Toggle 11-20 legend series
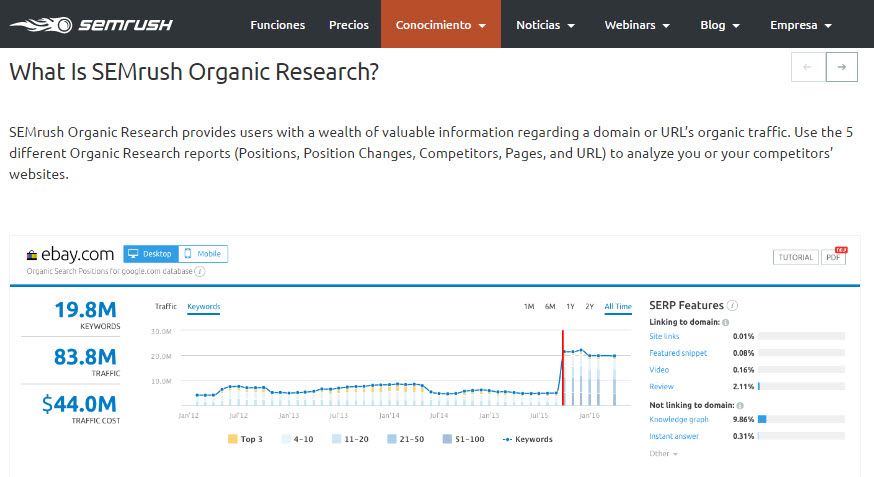This screenshot has width=874, height=477. (x=350, y=439)
